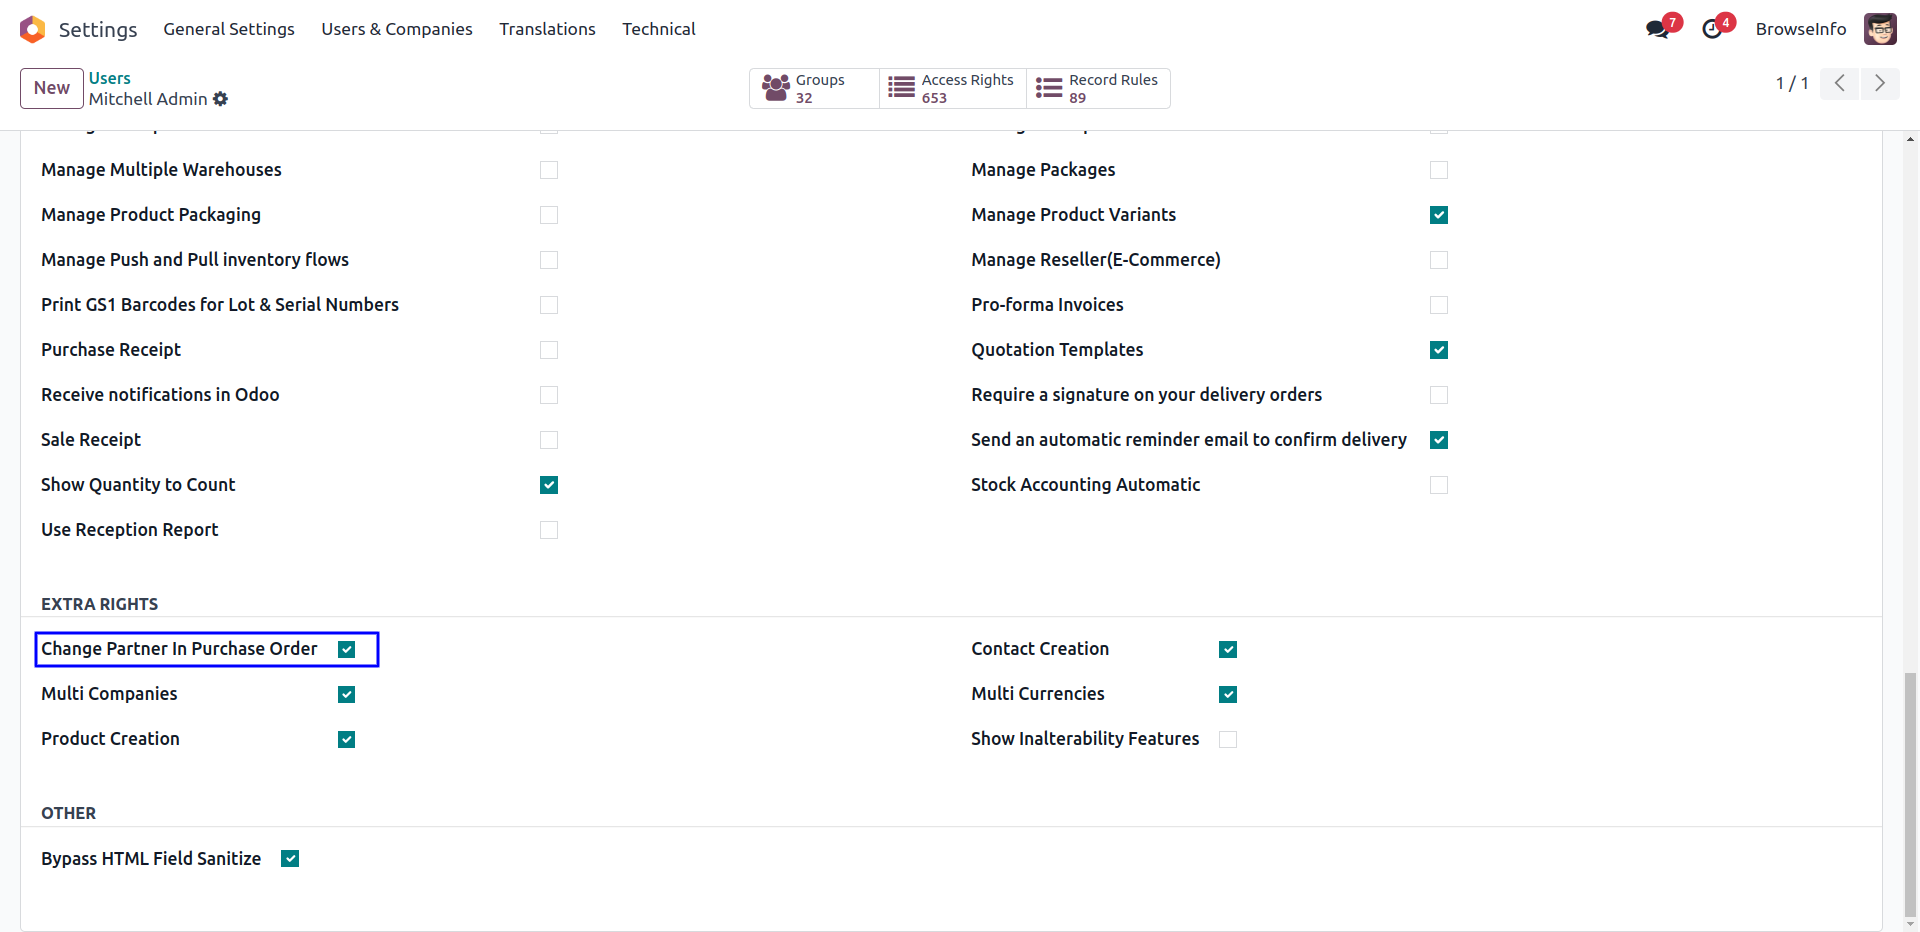Image resolution: width=1920 pixels, height=932 pixels.
Task: Open the conversations chat bubble icon
Action: coord(1658,29)
